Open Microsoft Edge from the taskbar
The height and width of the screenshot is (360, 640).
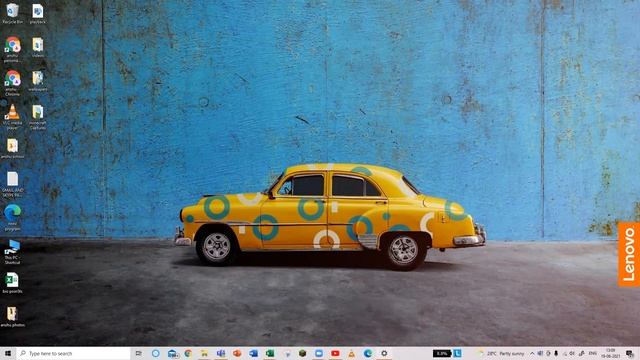point(368,353)
